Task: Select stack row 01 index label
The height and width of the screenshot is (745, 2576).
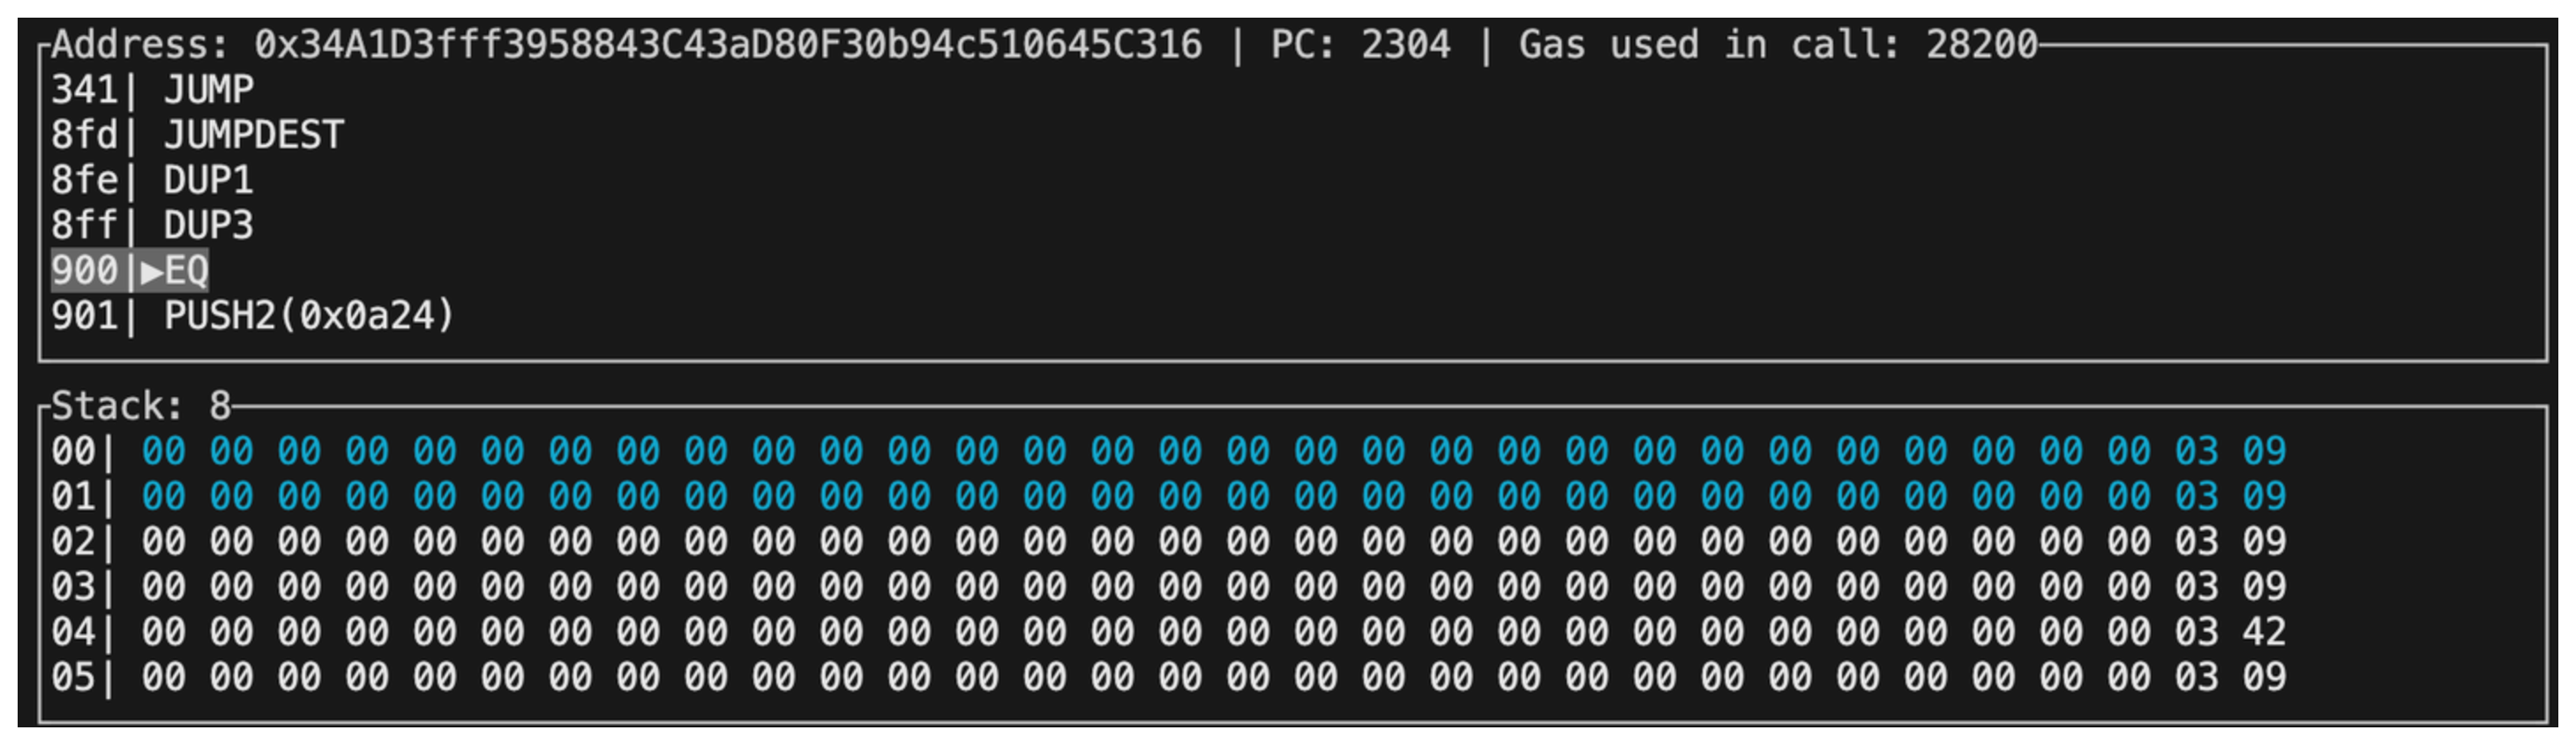Action: click(73, 497)
